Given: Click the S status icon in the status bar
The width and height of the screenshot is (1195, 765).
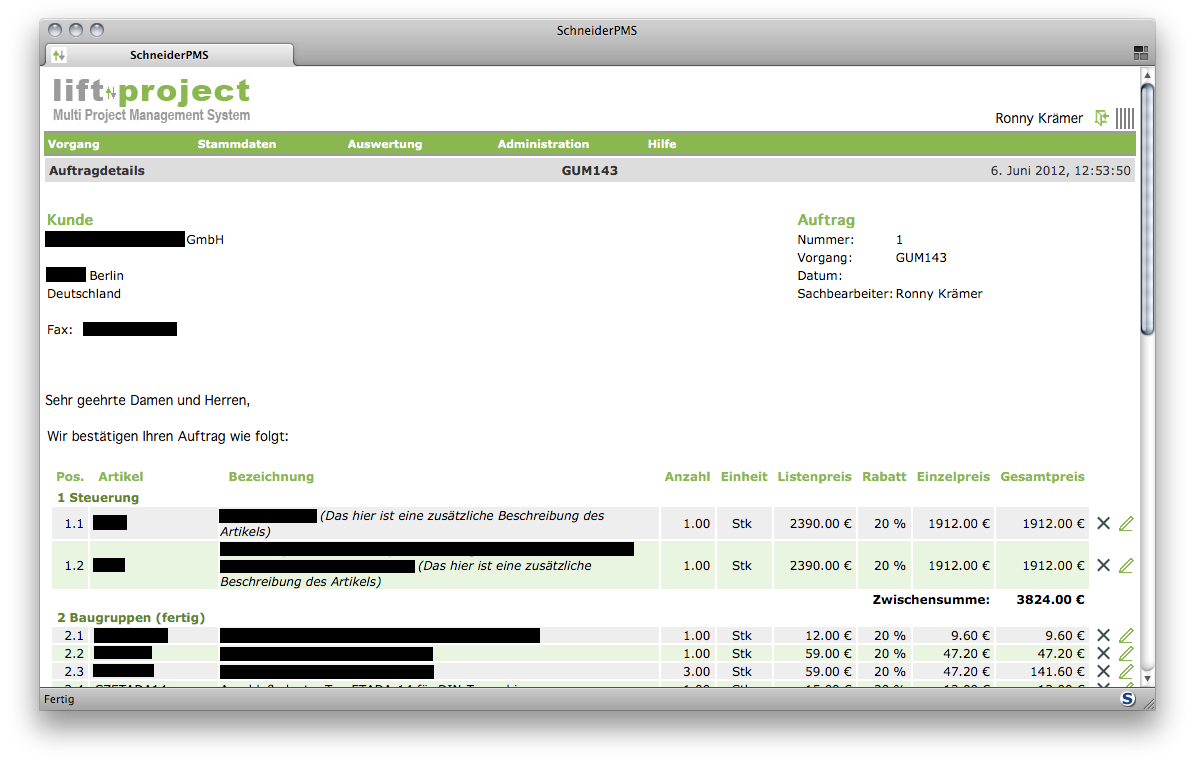Looking at the screenshot, I should [x=1128, y=699].
